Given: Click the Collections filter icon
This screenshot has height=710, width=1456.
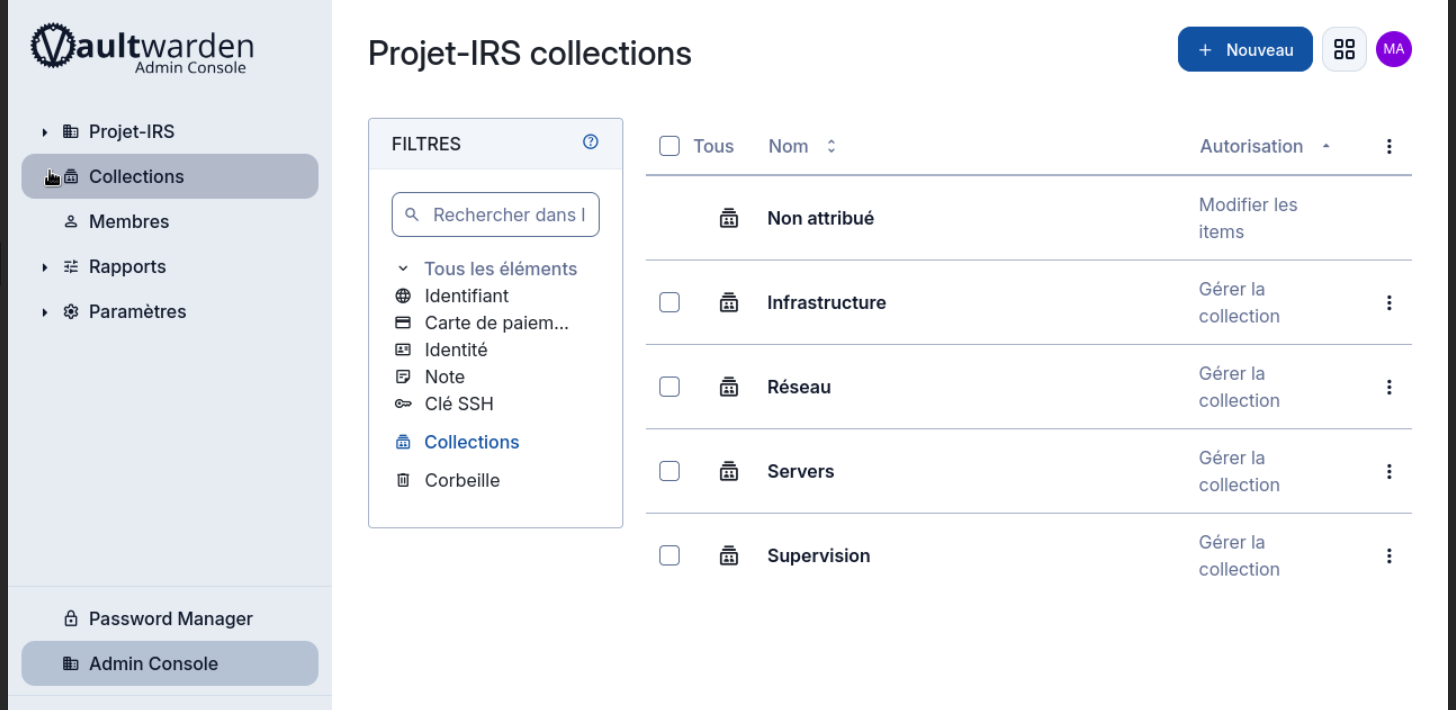Looking at the screenshot, I should tap(403, 442).
